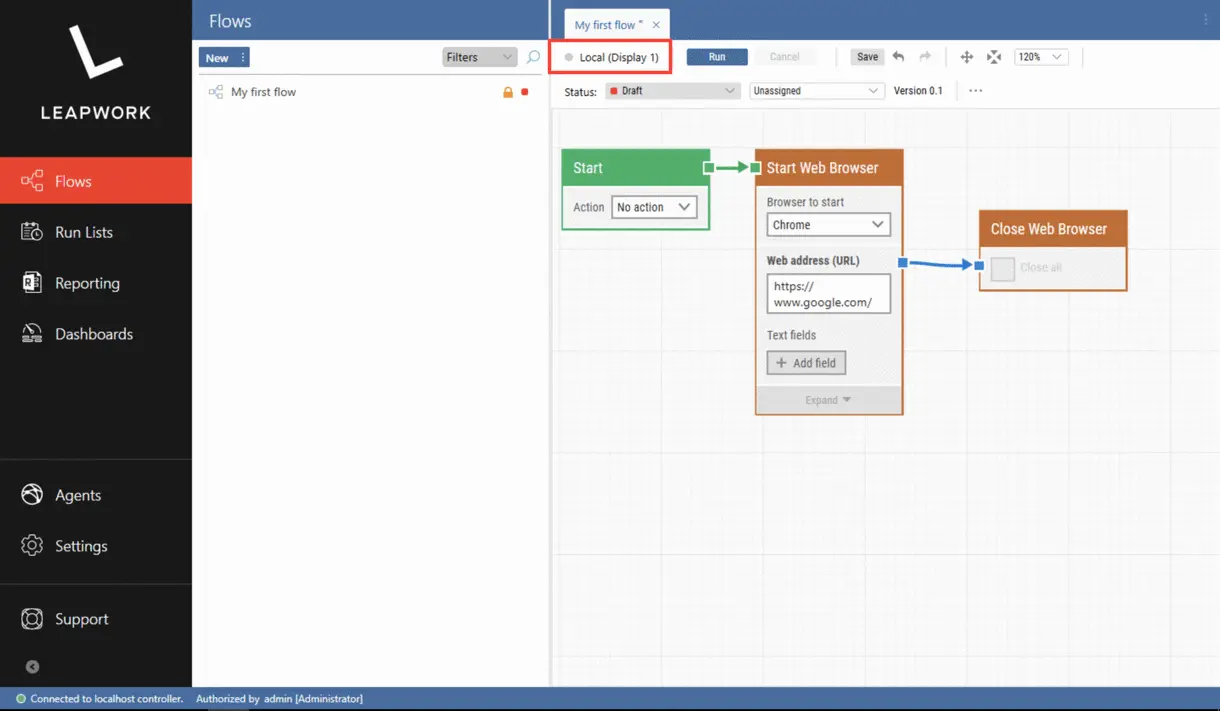
Task: Click the collapse sidebar arrow icon
Action: (x=32, y=667)
